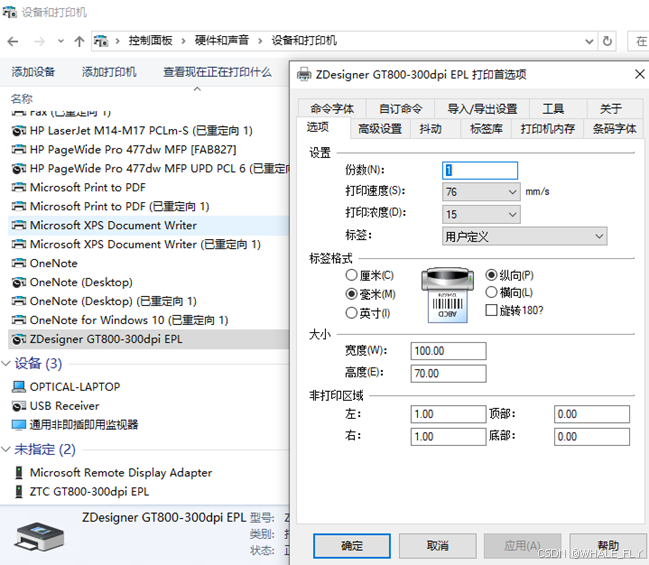This screenshot has width=649, height=565.
Task: Click the 名称 column sort arrow
Action: (x=197, y=89)
